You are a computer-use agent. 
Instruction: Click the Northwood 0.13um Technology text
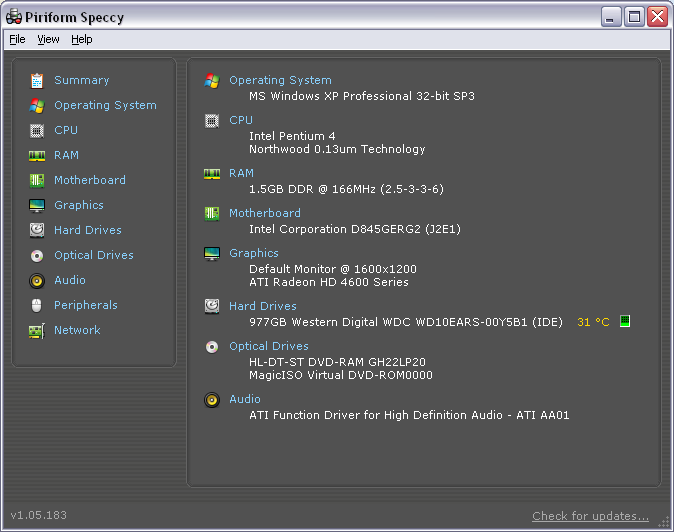pos(337,149)
